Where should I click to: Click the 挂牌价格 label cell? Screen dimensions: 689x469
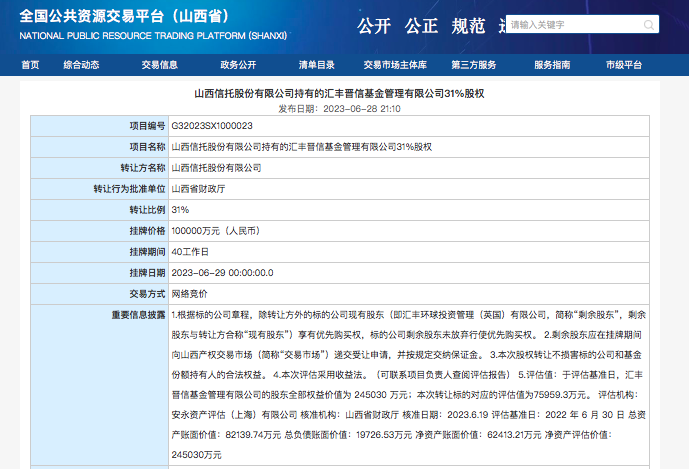[100, 231]
